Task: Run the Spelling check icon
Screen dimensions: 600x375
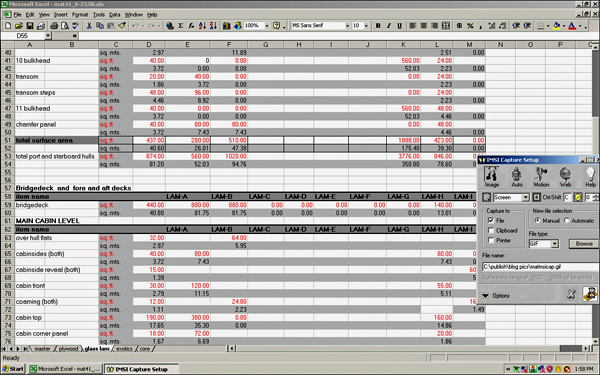Action: pyautogui.click(x=75, y=26)
